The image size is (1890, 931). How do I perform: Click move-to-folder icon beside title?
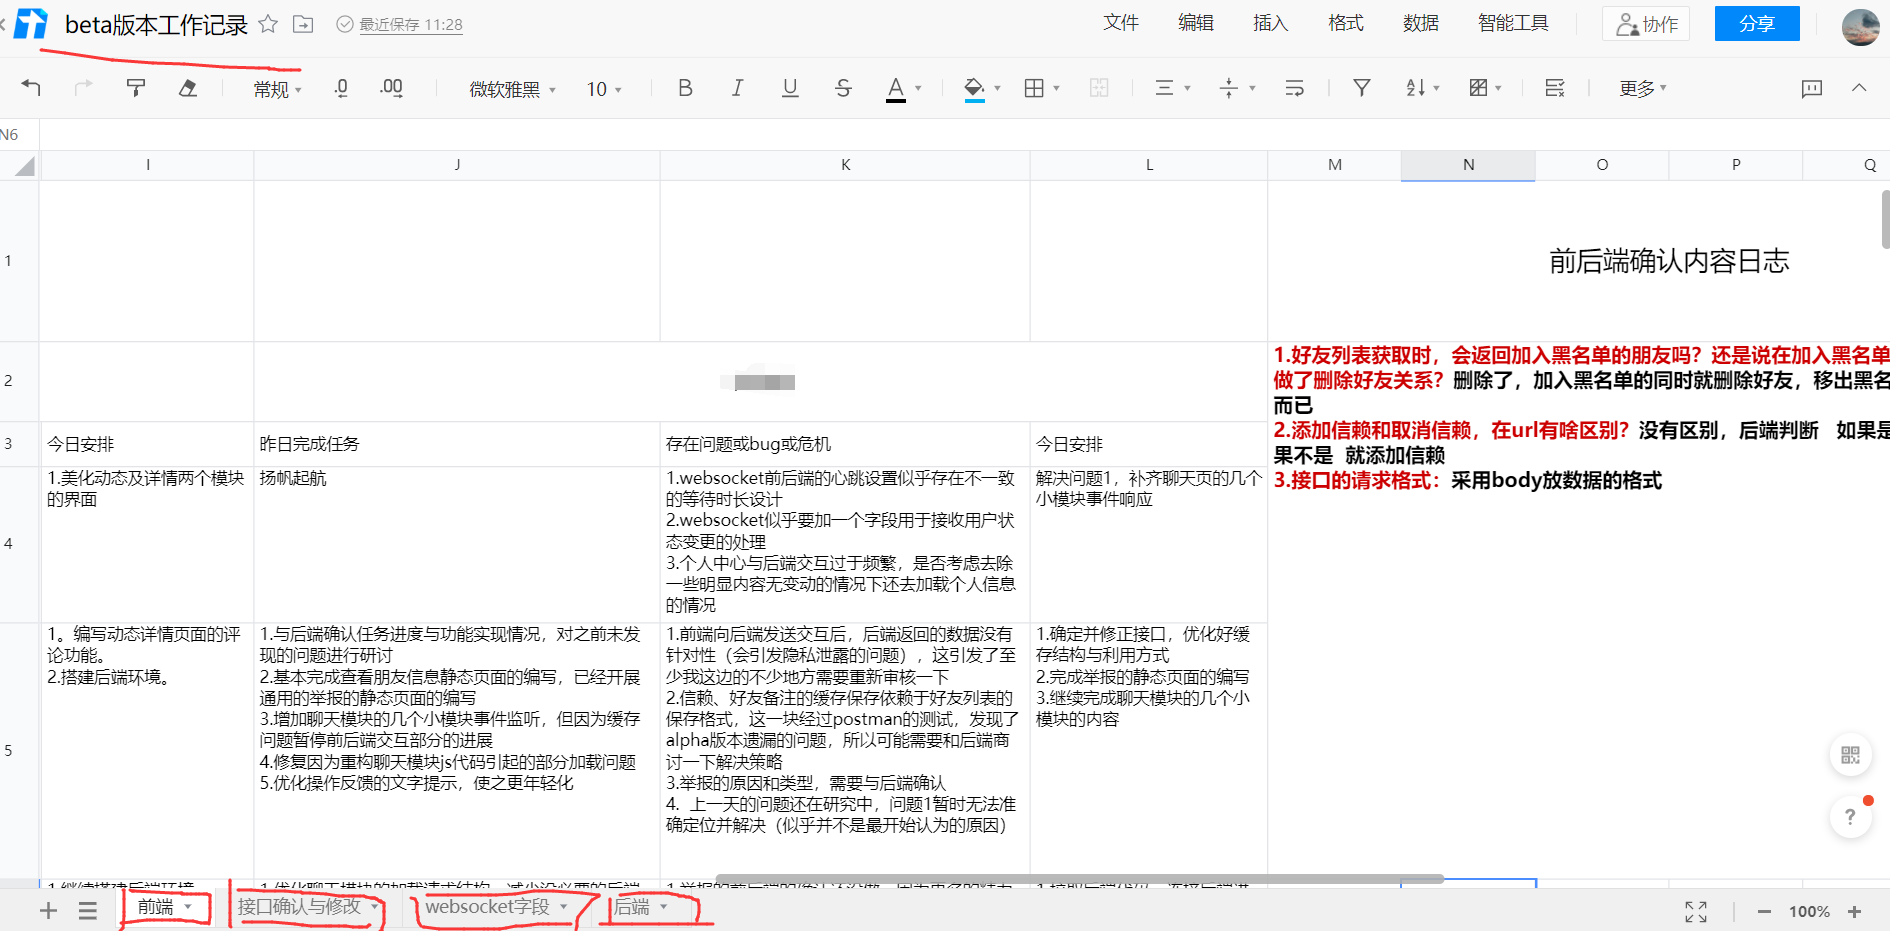(303, 24)
